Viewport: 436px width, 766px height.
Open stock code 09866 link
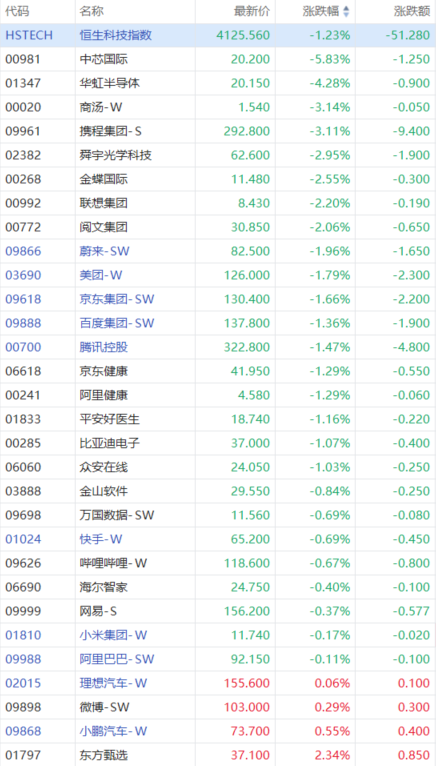click(23, 251)
